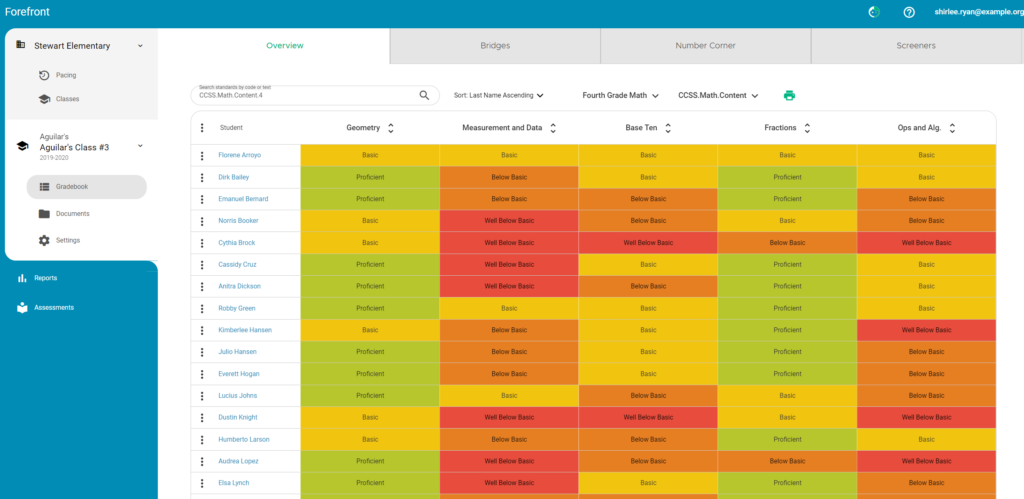Open the Reports section

tap(45, 278)
